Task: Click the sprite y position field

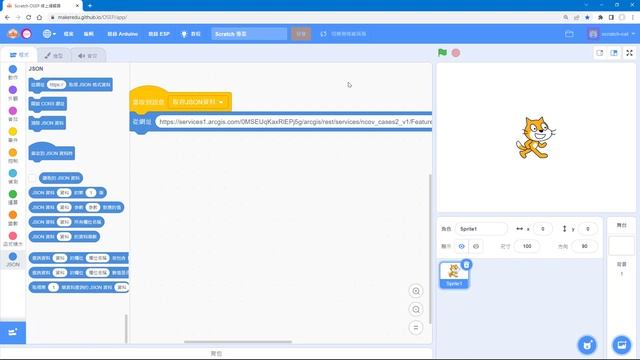Action: tap(587, 229)
